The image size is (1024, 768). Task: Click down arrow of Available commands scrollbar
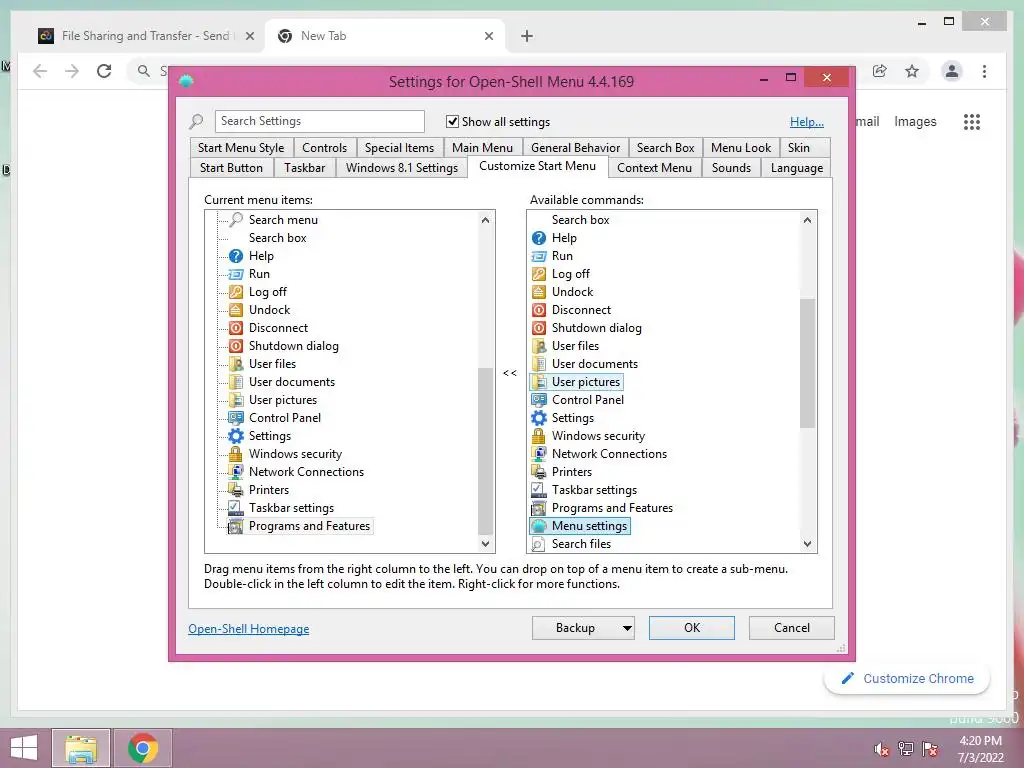pos(807,544)
